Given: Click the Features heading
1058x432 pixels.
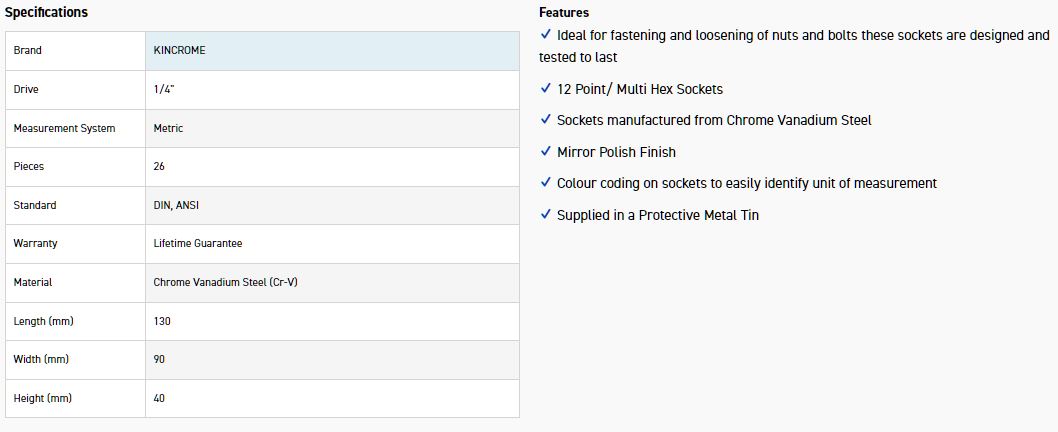Looking at the screenshot, I should pyautogui.click(x=564, y=13).
